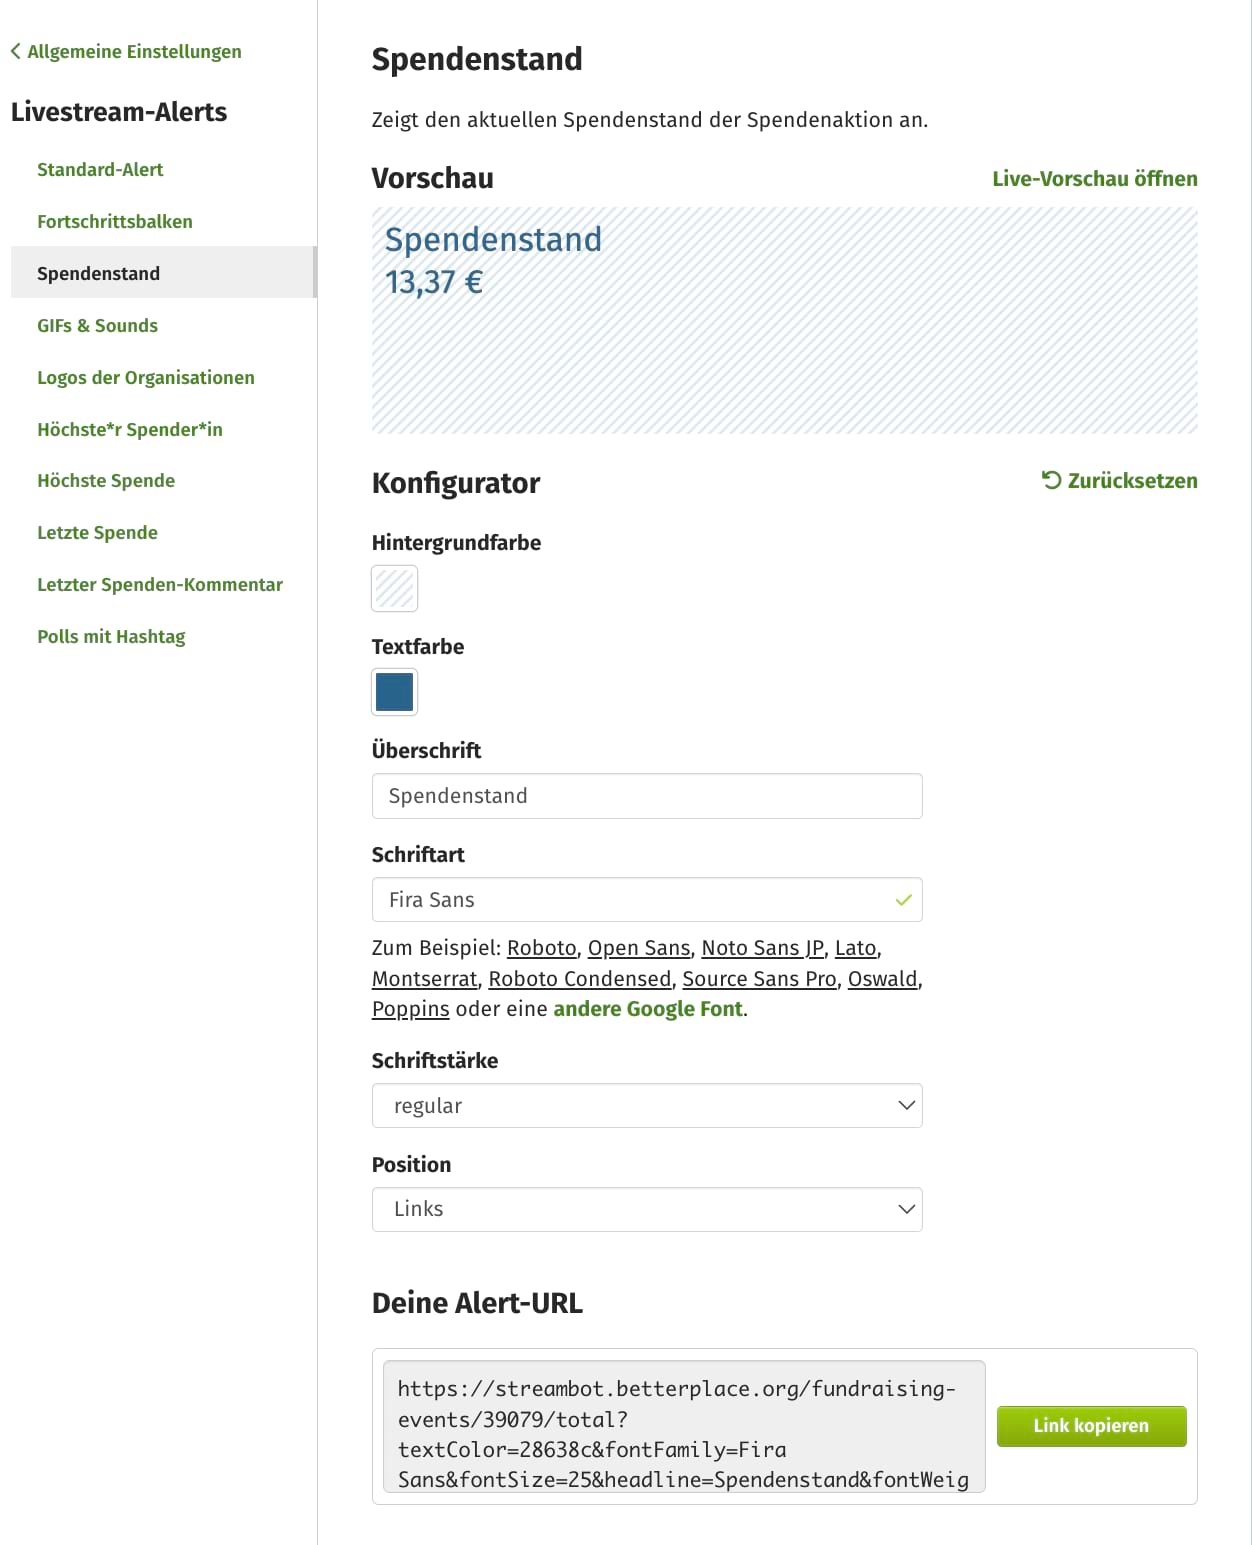This screenshot has width=1252, height=1545.
Task: Select GIFs & Sounds in the sidebar
Action: pos(97,325)
